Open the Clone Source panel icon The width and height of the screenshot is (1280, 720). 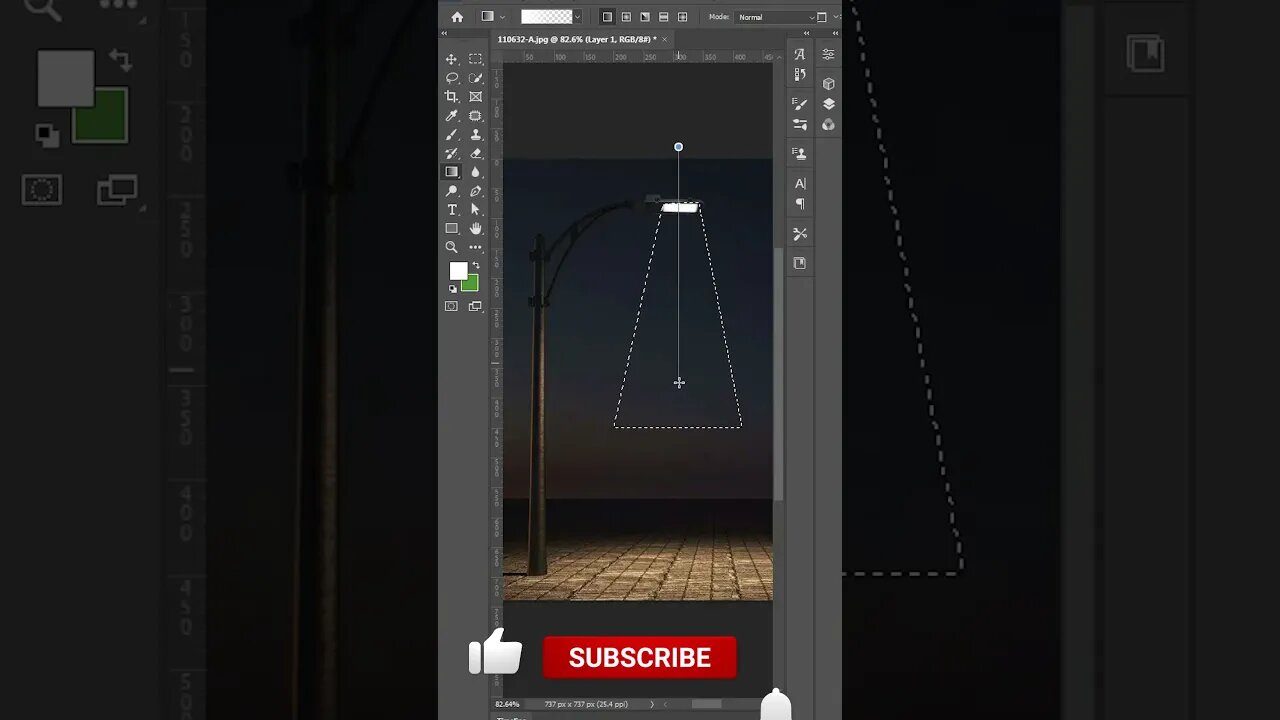800,153
